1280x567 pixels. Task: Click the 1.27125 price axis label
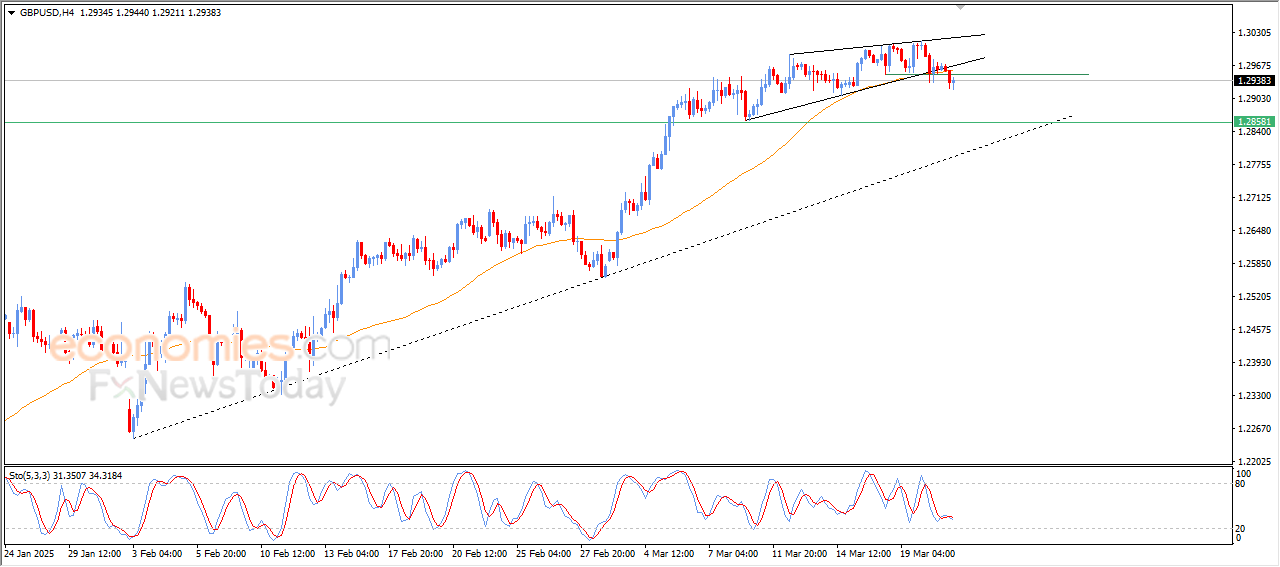(x=1254, y=198)
